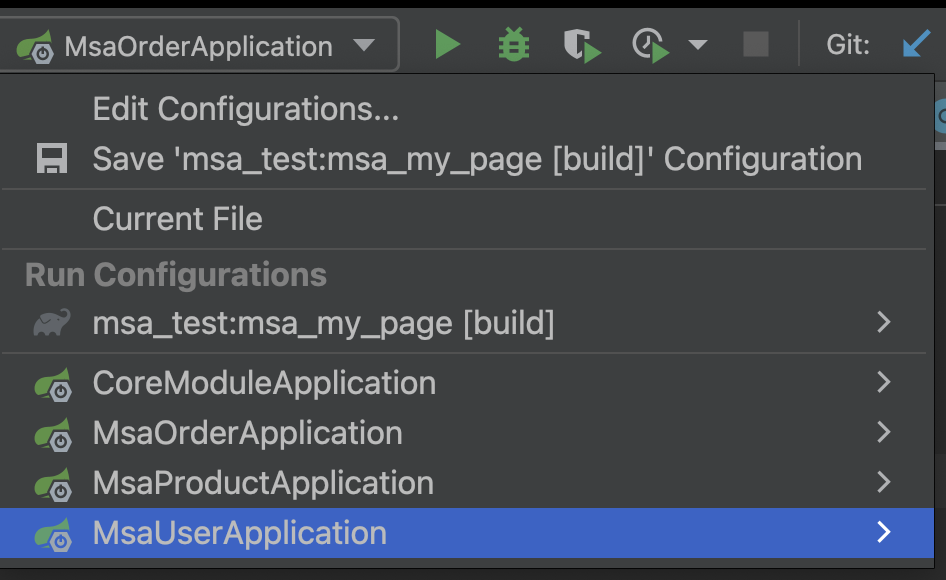The image size is (946, 580).
Task: Click the gray Stop square button
Action: tap(756, 45)
